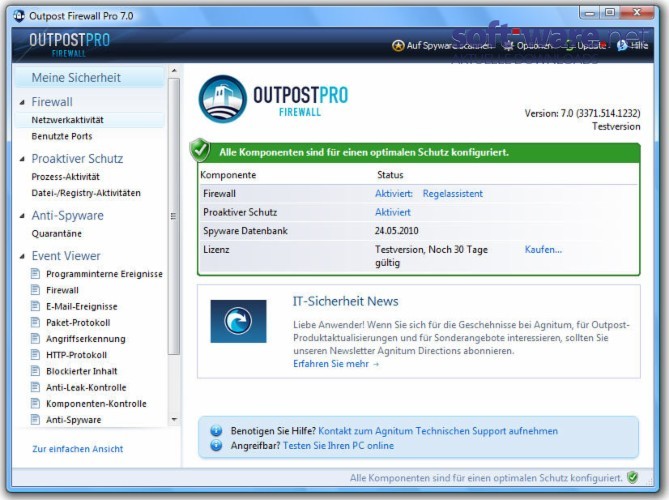Click the title bar application icon
The width and height of the screenshot is (669, 500).
pyautogui.click(x=19, y=16)
